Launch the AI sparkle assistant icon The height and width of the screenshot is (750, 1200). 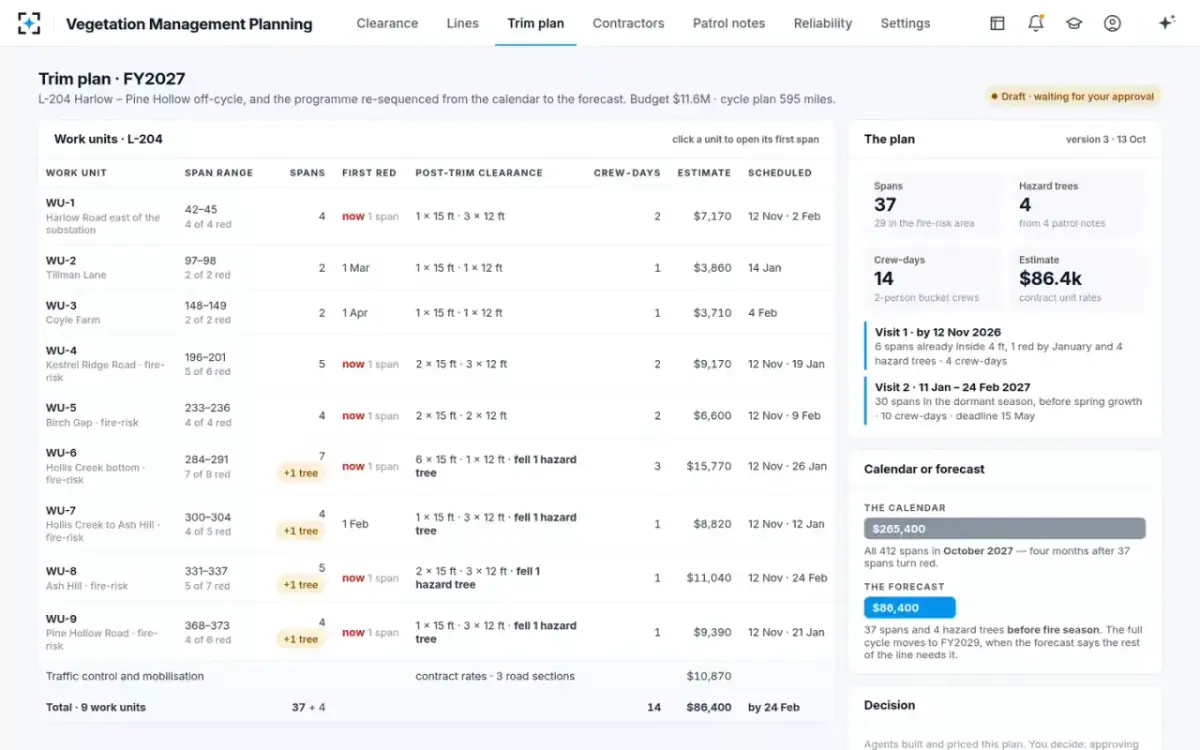click(x=1166, y=23)
